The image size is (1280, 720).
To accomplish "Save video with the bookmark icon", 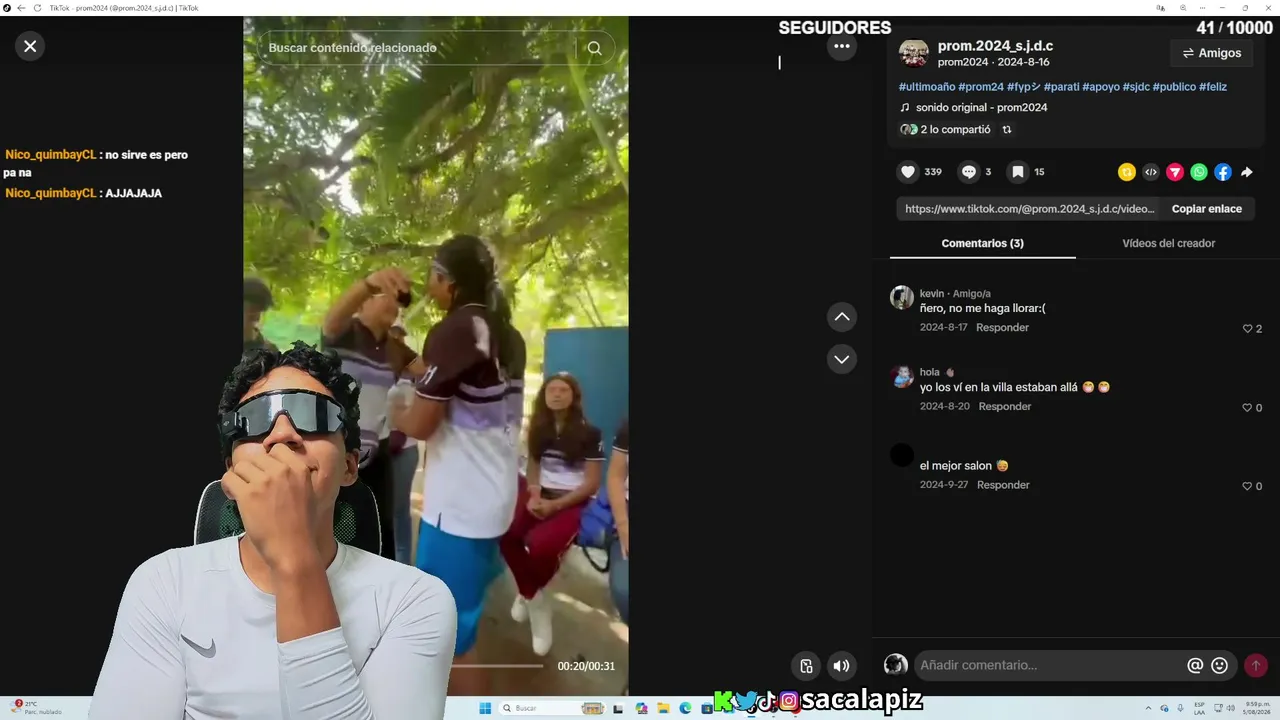I will tap(1018, 172).
